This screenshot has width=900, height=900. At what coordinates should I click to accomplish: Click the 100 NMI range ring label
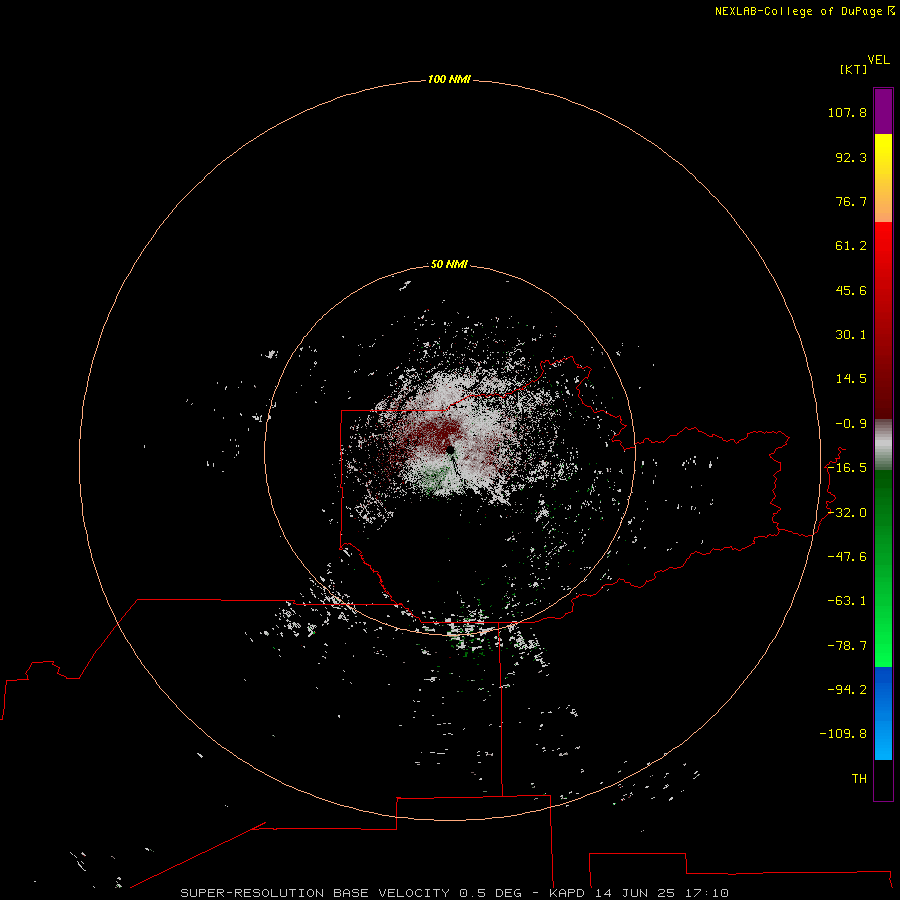[449, 79]
